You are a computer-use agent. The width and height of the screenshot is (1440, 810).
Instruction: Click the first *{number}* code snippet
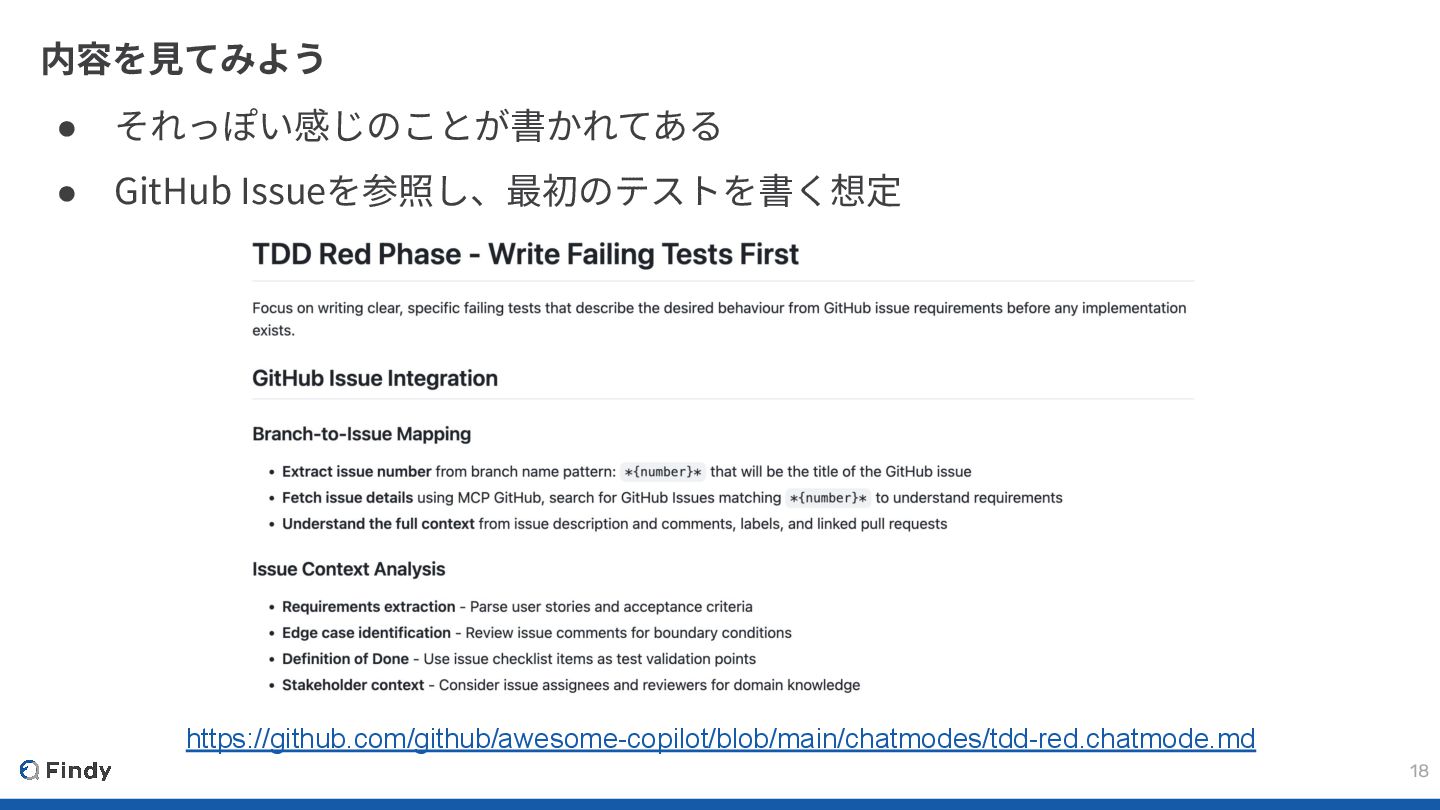662,472
